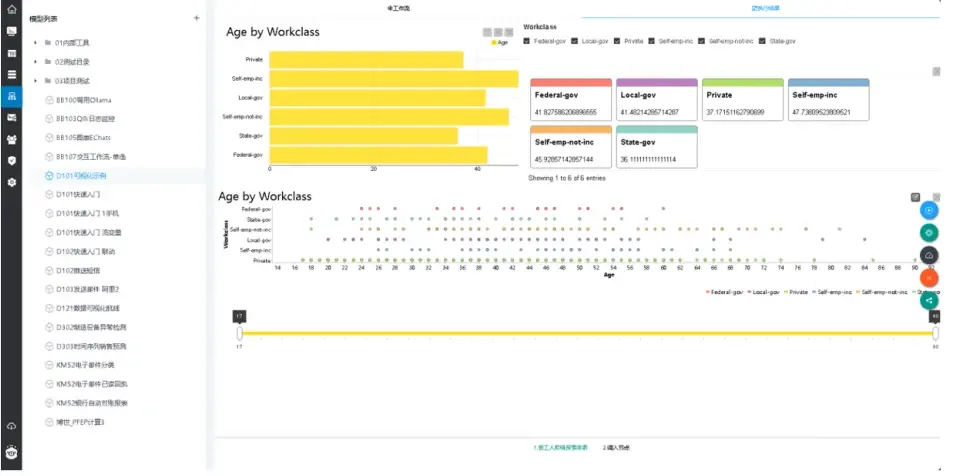
Task: Uncheck the Federal-gov workclass checkbox
Action: 528,41
